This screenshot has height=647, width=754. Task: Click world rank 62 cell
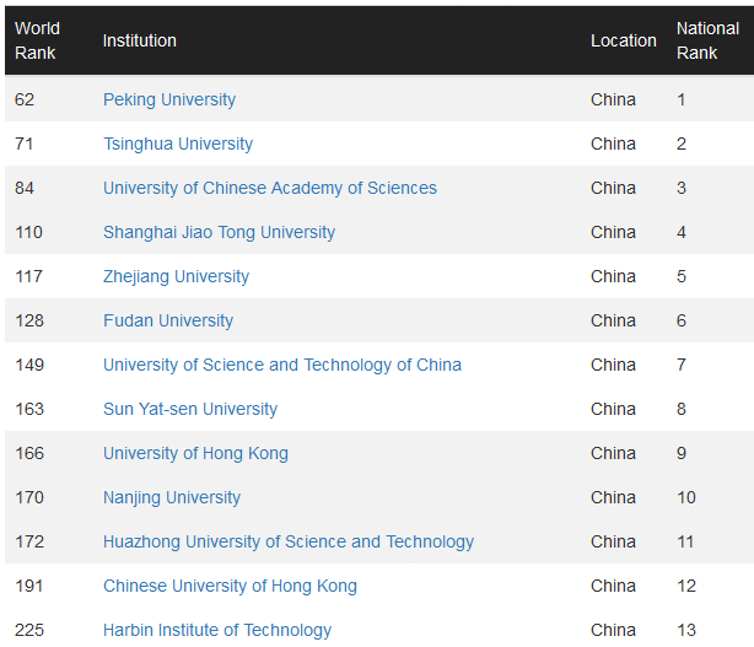25,100
